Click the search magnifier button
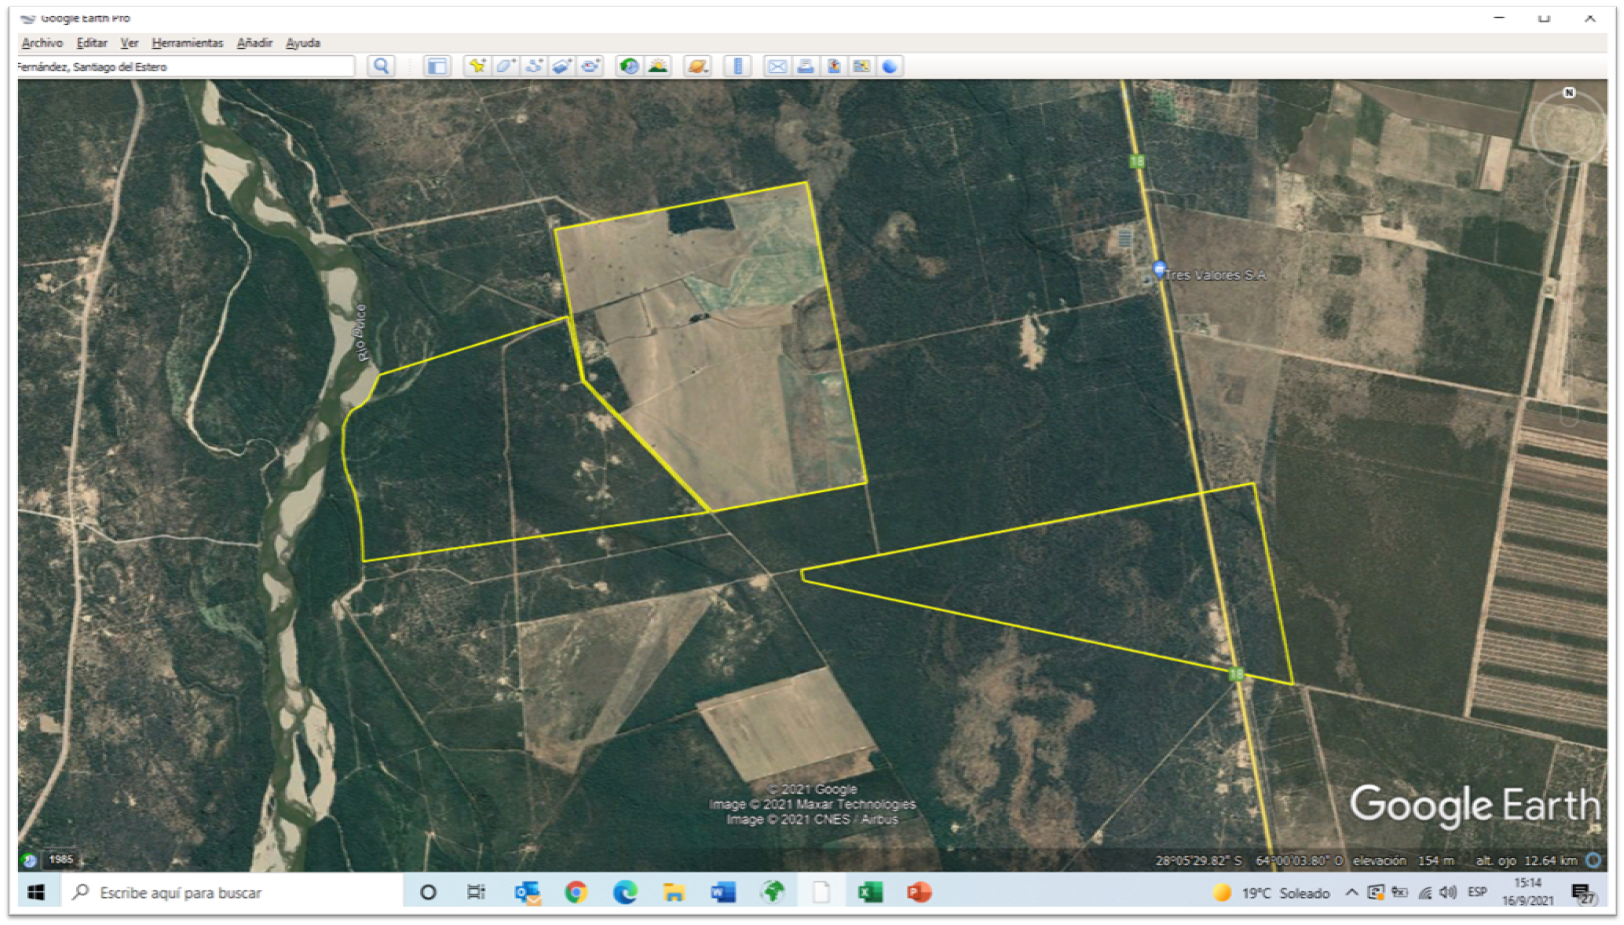 pos(381,66)
